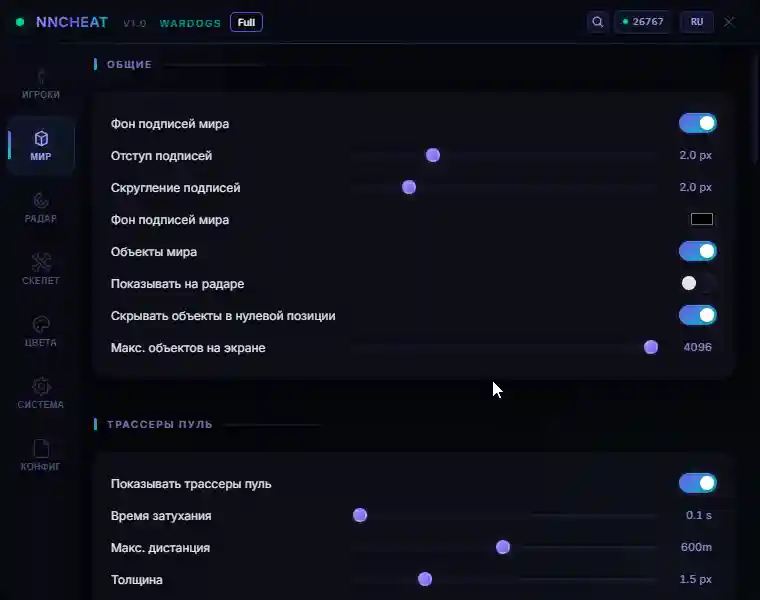Viewport: 760px width, 600px height.
Task: Toggle first Фон подписей мира switch
Action: tap(697, 123)
